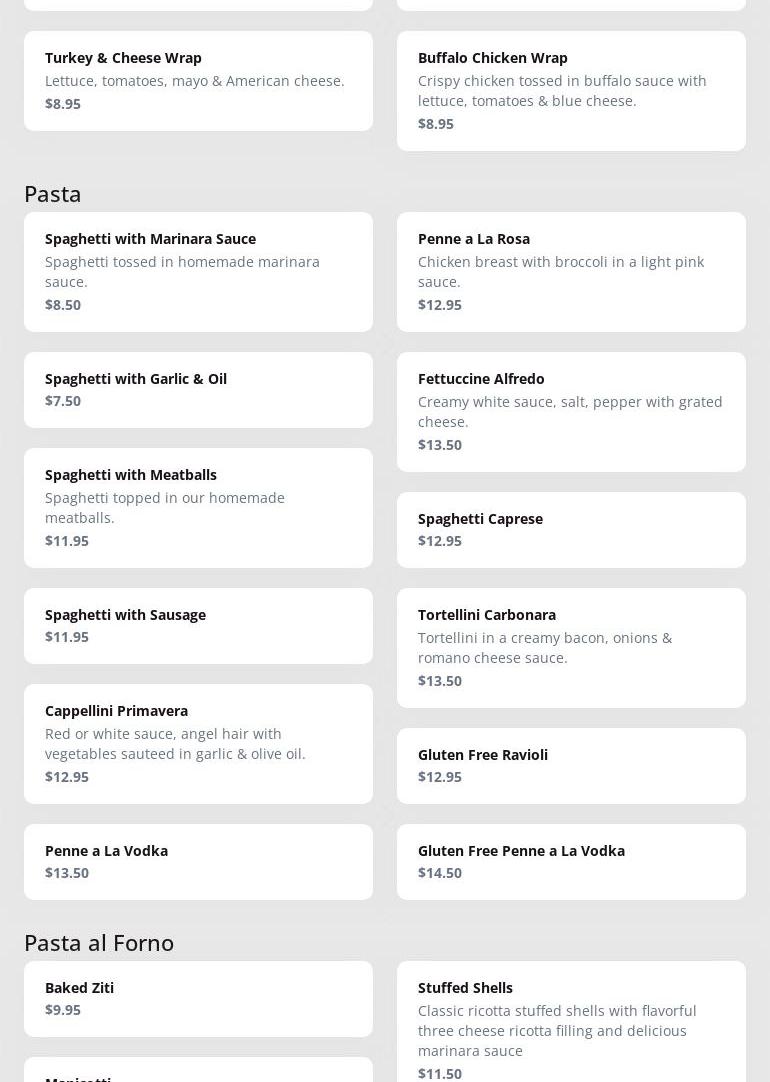Open the Penne a La Rosa item
The height and width of the screenshot is (1082, 770).
[571, 271]
